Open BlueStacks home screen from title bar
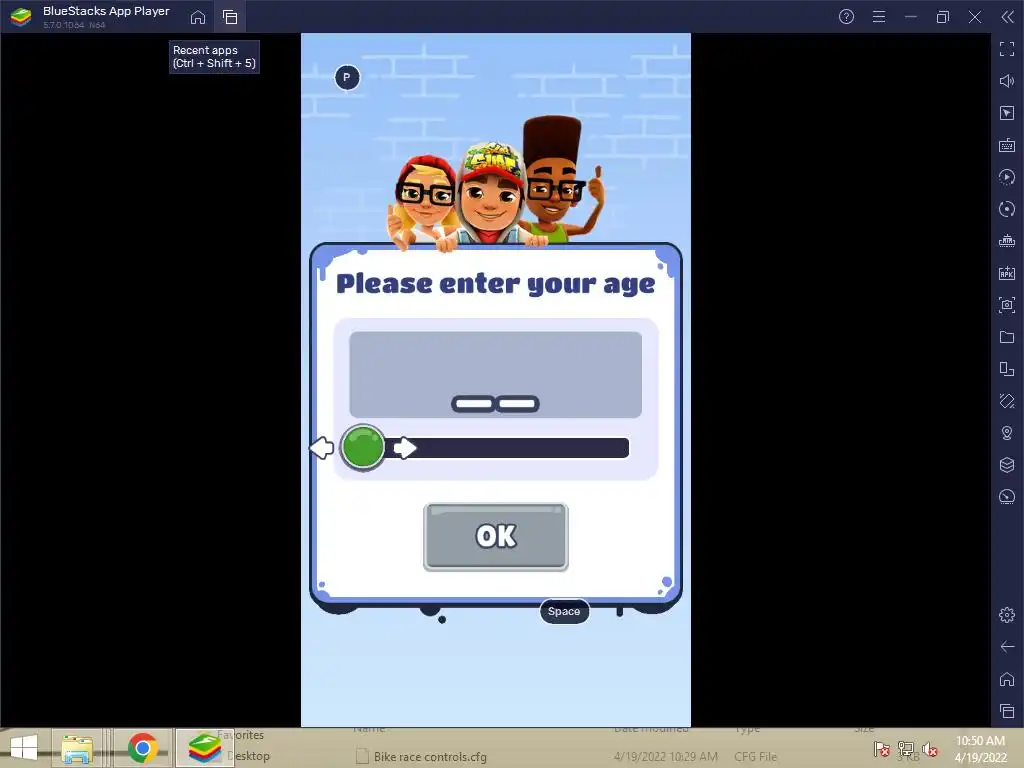1024x768 pixels. 197,17
